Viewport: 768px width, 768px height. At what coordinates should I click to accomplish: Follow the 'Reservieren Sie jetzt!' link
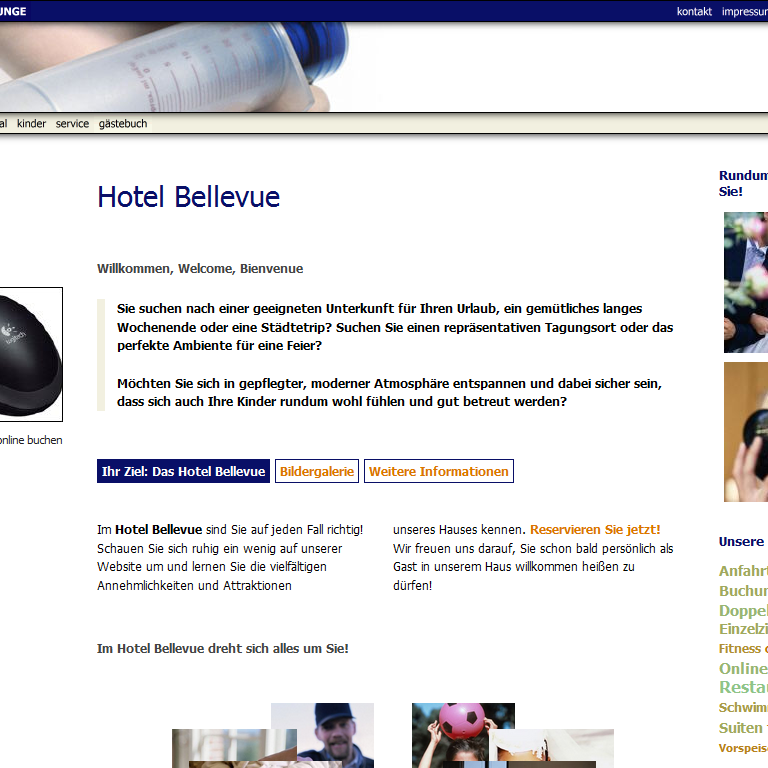[595, 529]
